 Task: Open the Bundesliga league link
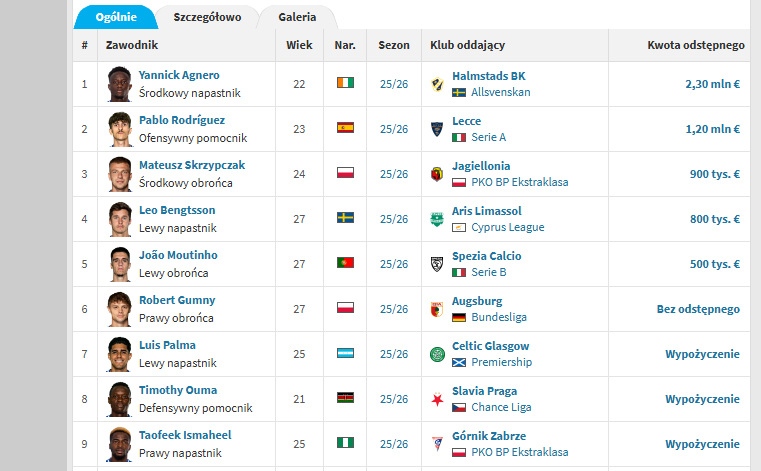(499, 317)
